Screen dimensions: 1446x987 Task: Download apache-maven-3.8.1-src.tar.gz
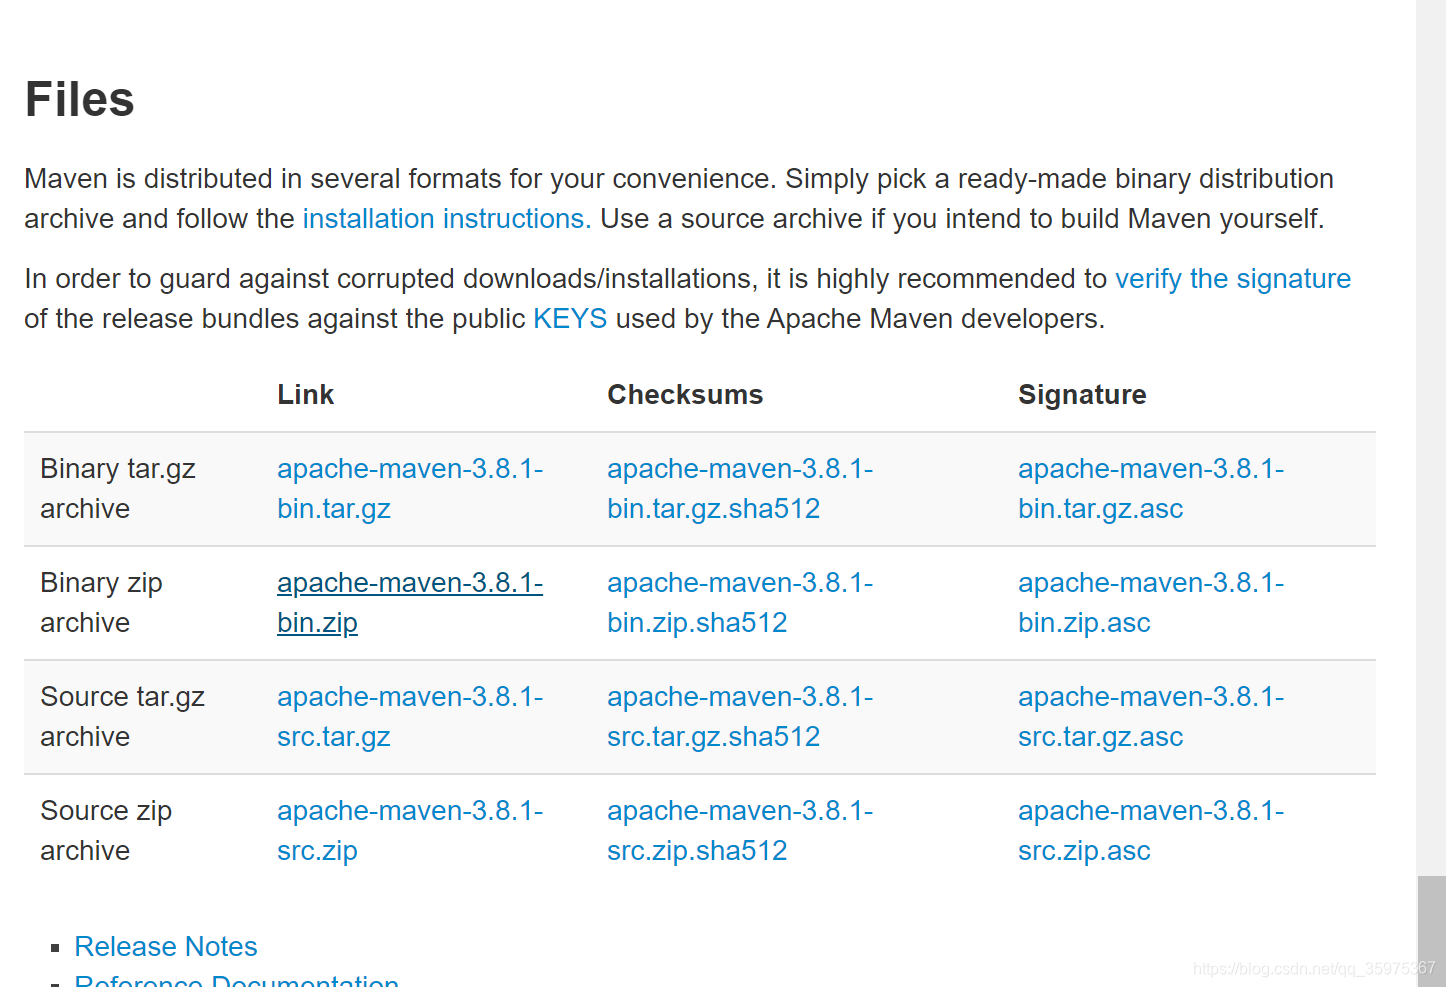(410, 717)
